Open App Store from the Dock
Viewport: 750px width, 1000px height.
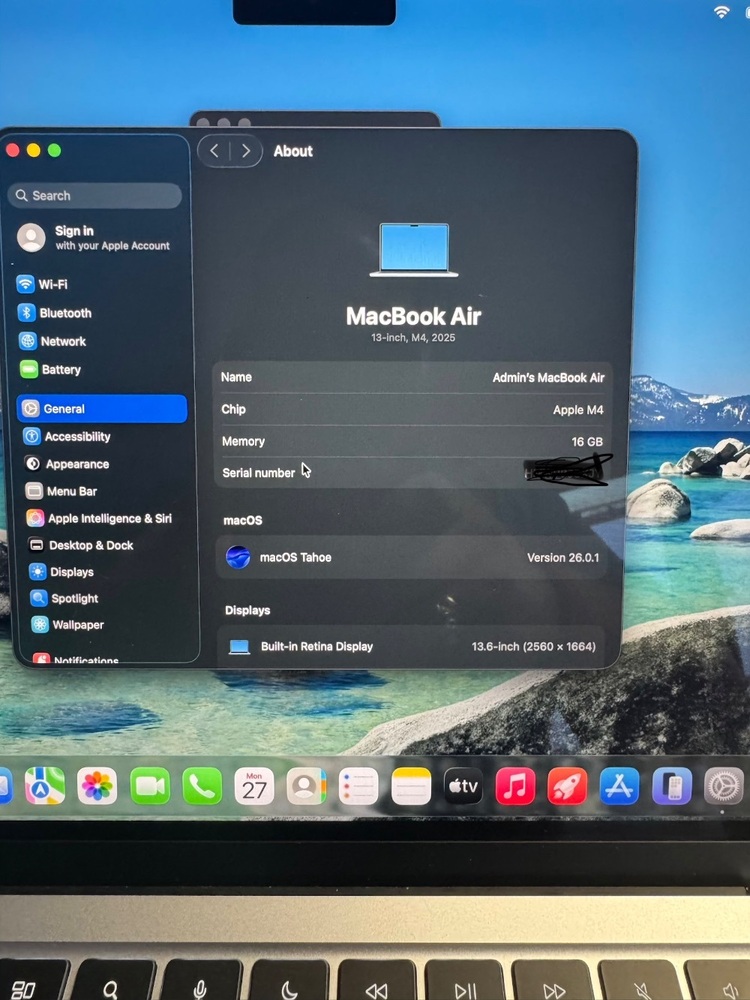pyautogui.click(x=619, y=787)
